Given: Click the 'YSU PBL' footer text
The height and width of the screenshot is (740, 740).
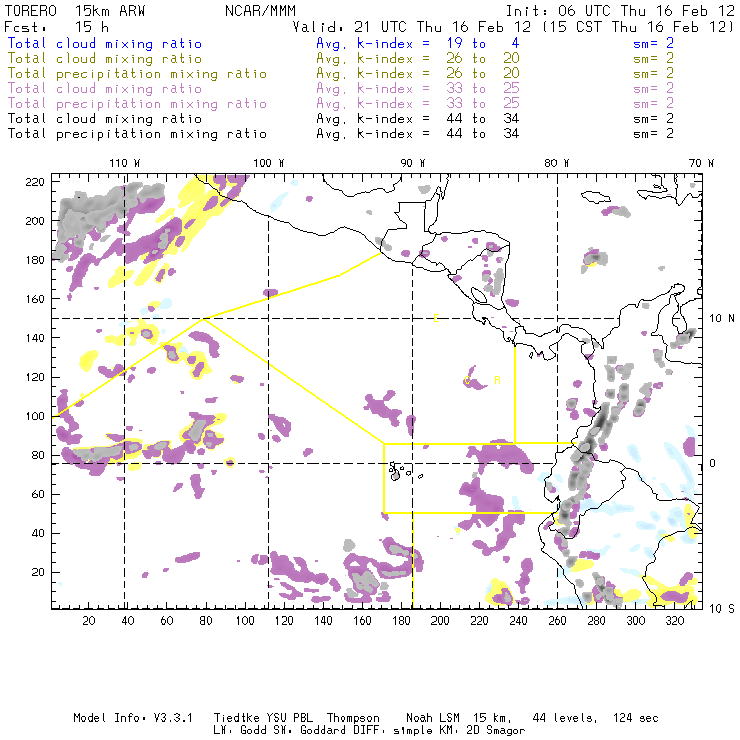Looking at the screenshot, I should coord(289,718).
